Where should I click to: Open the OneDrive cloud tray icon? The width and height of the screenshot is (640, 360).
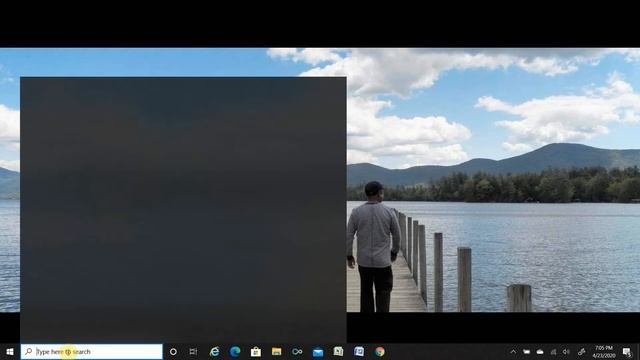(540, 351)
